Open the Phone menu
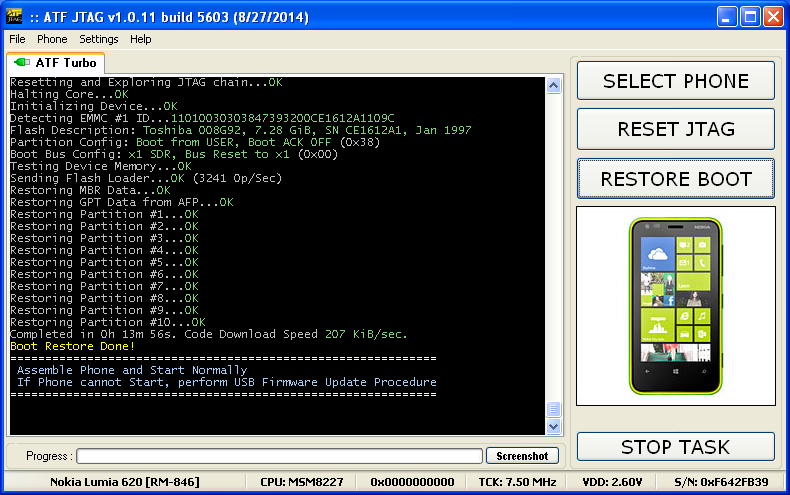The width and height of the screenshot is (790, 495). tap(52, 39)
